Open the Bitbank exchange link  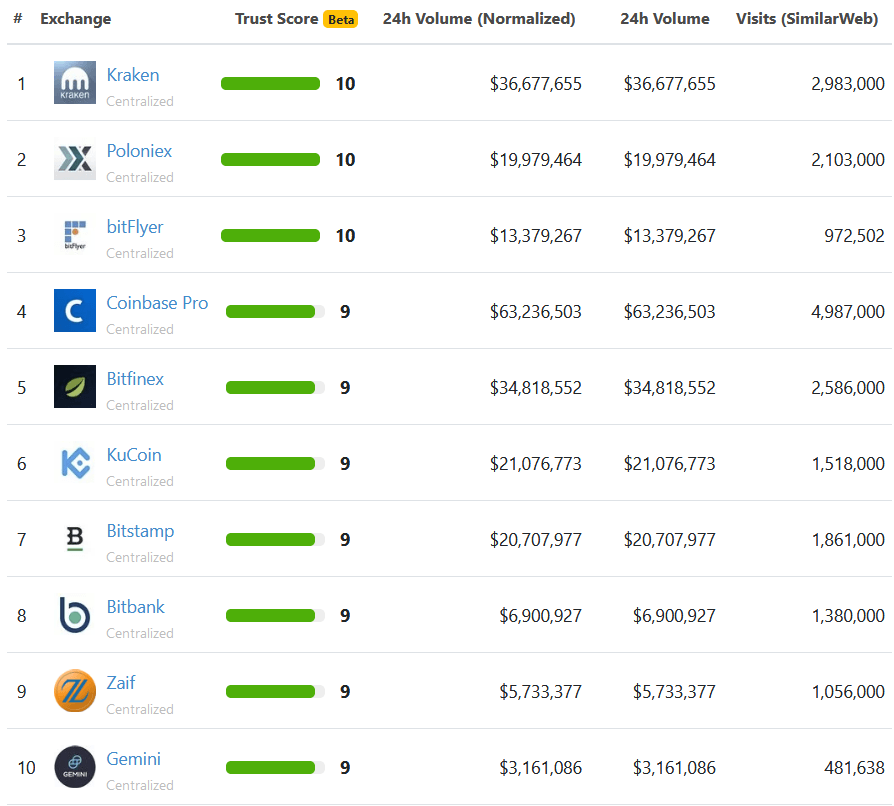coord(135,607)
